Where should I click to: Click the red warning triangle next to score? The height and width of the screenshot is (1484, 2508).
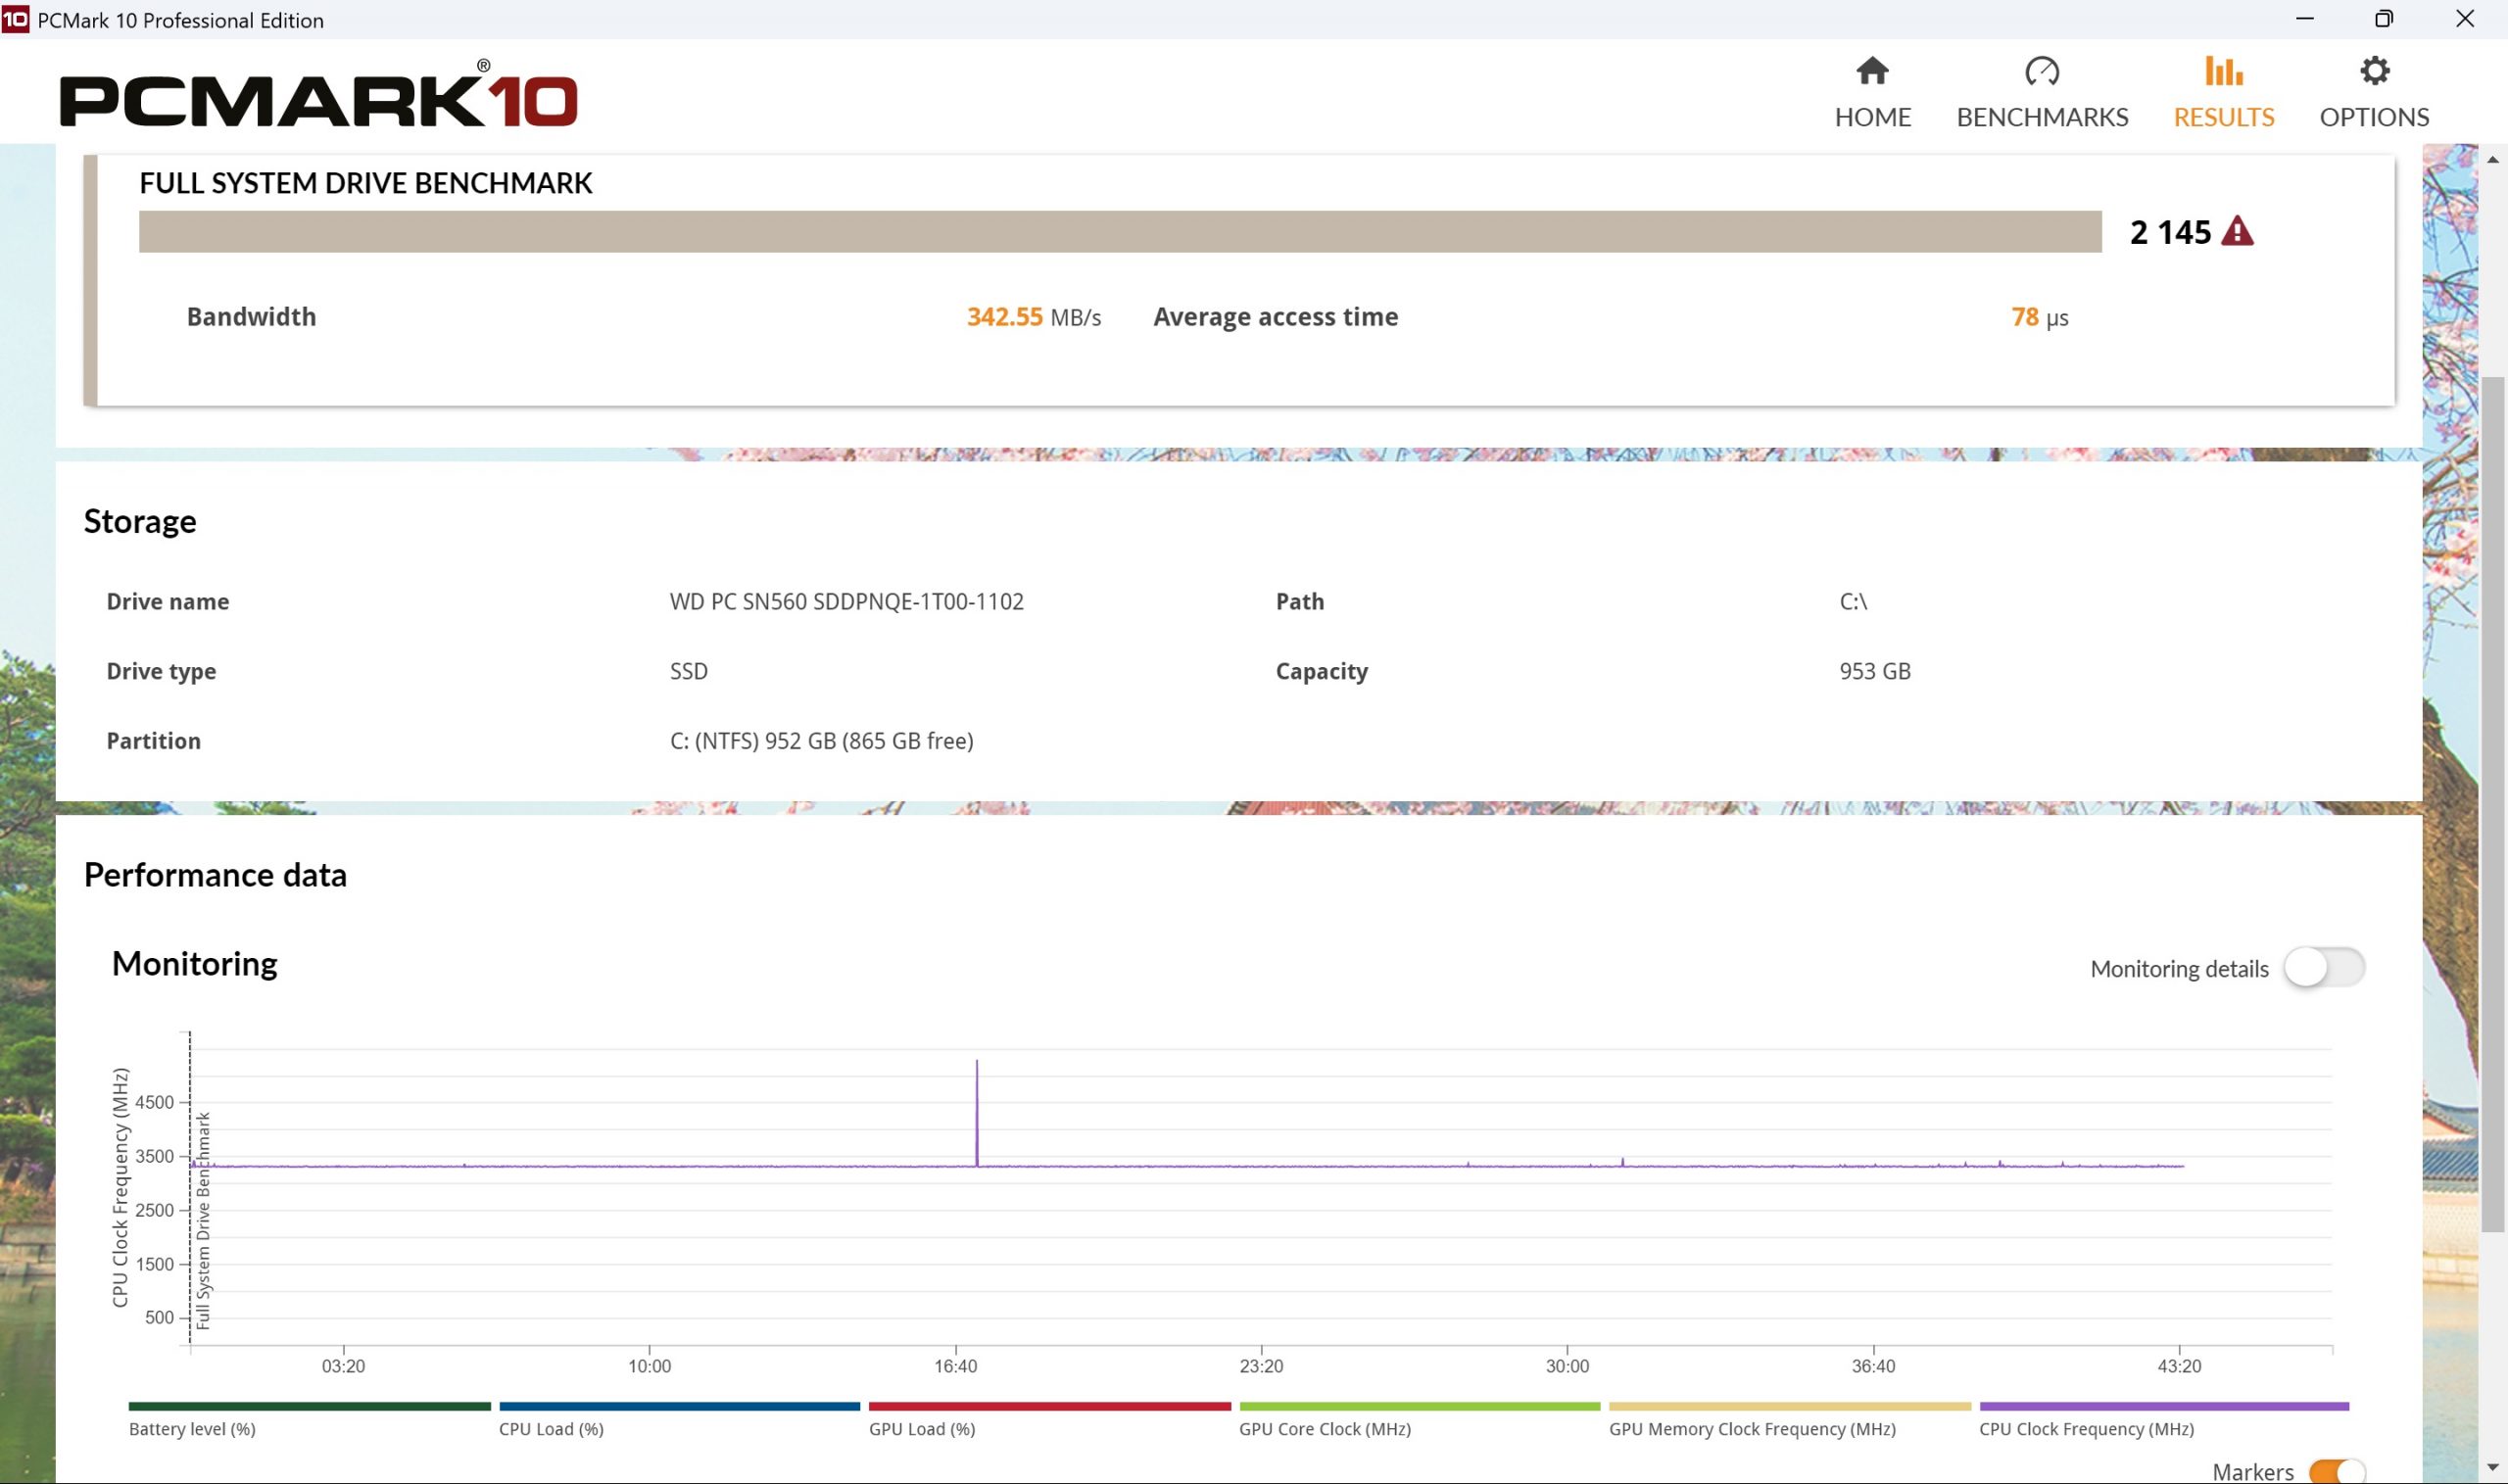[2237, 231]
